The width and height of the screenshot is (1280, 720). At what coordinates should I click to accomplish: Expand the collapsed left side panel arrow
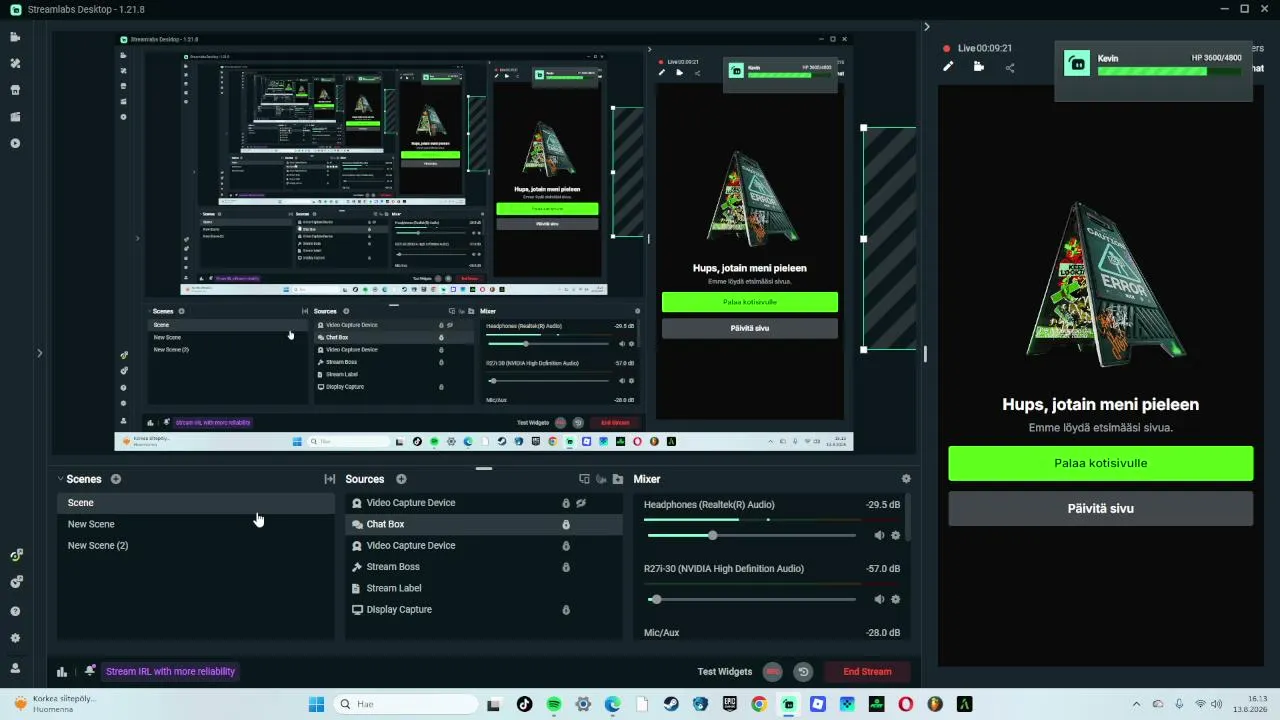40,353
